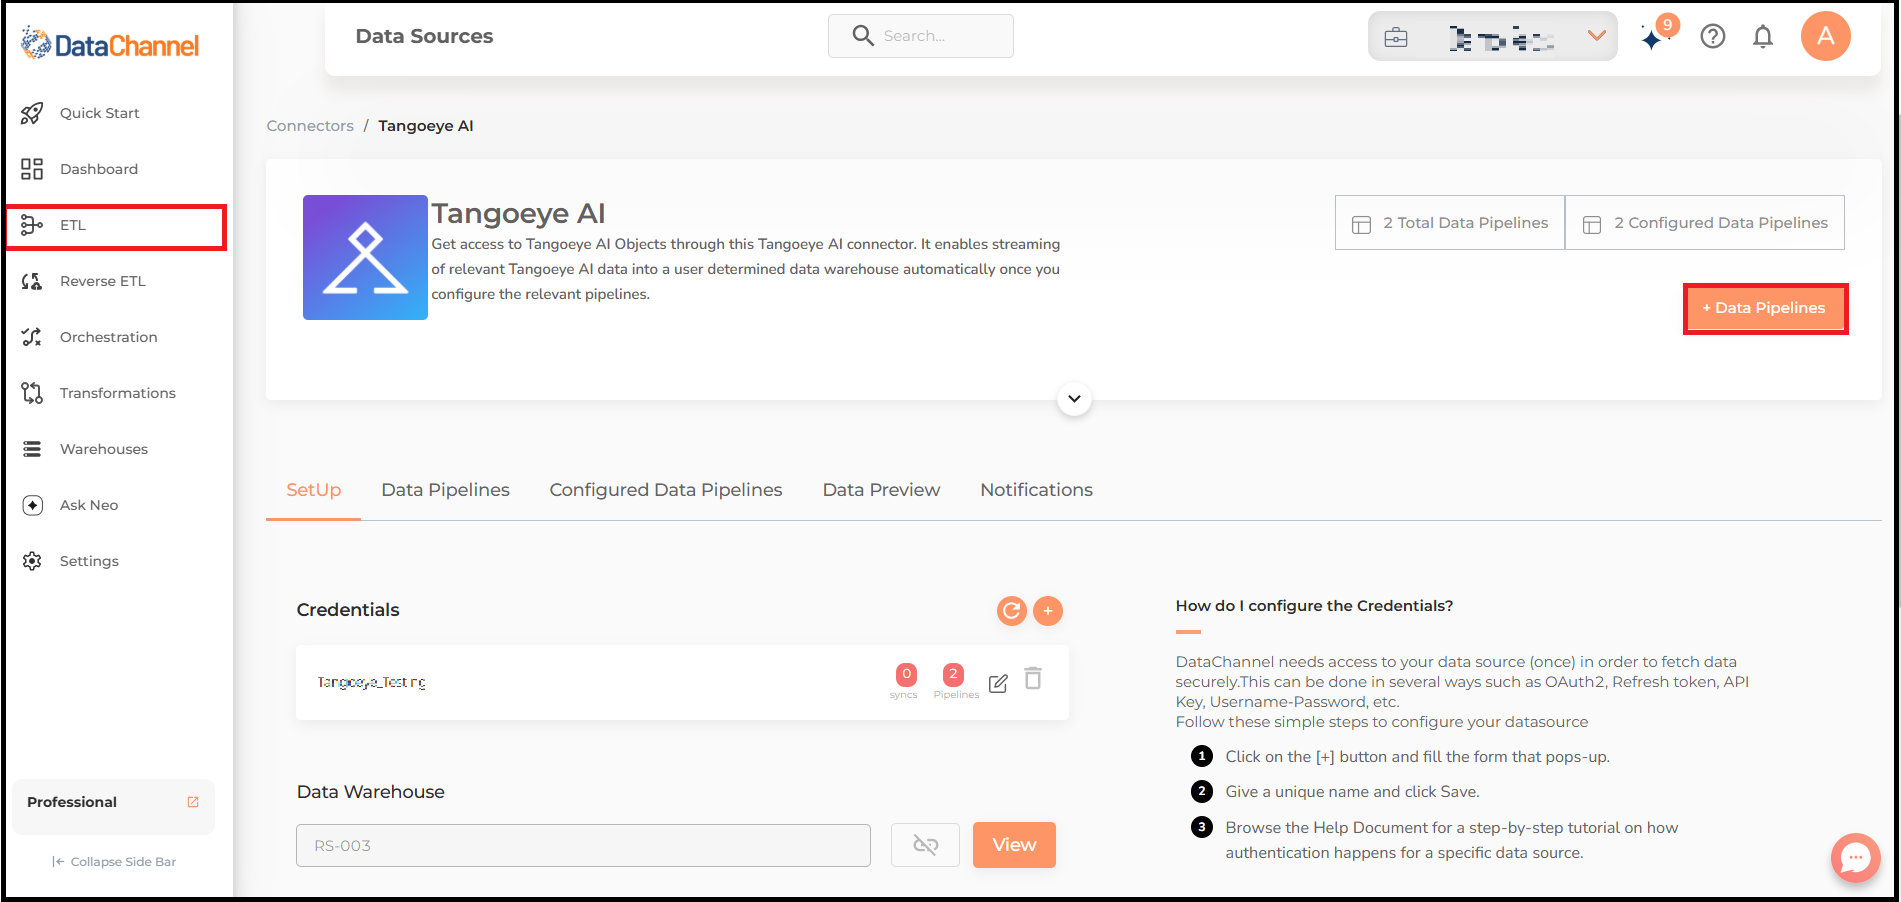
Task: Click 2 Total Data Pipelines box
Action: click(x=1450, y=223)
